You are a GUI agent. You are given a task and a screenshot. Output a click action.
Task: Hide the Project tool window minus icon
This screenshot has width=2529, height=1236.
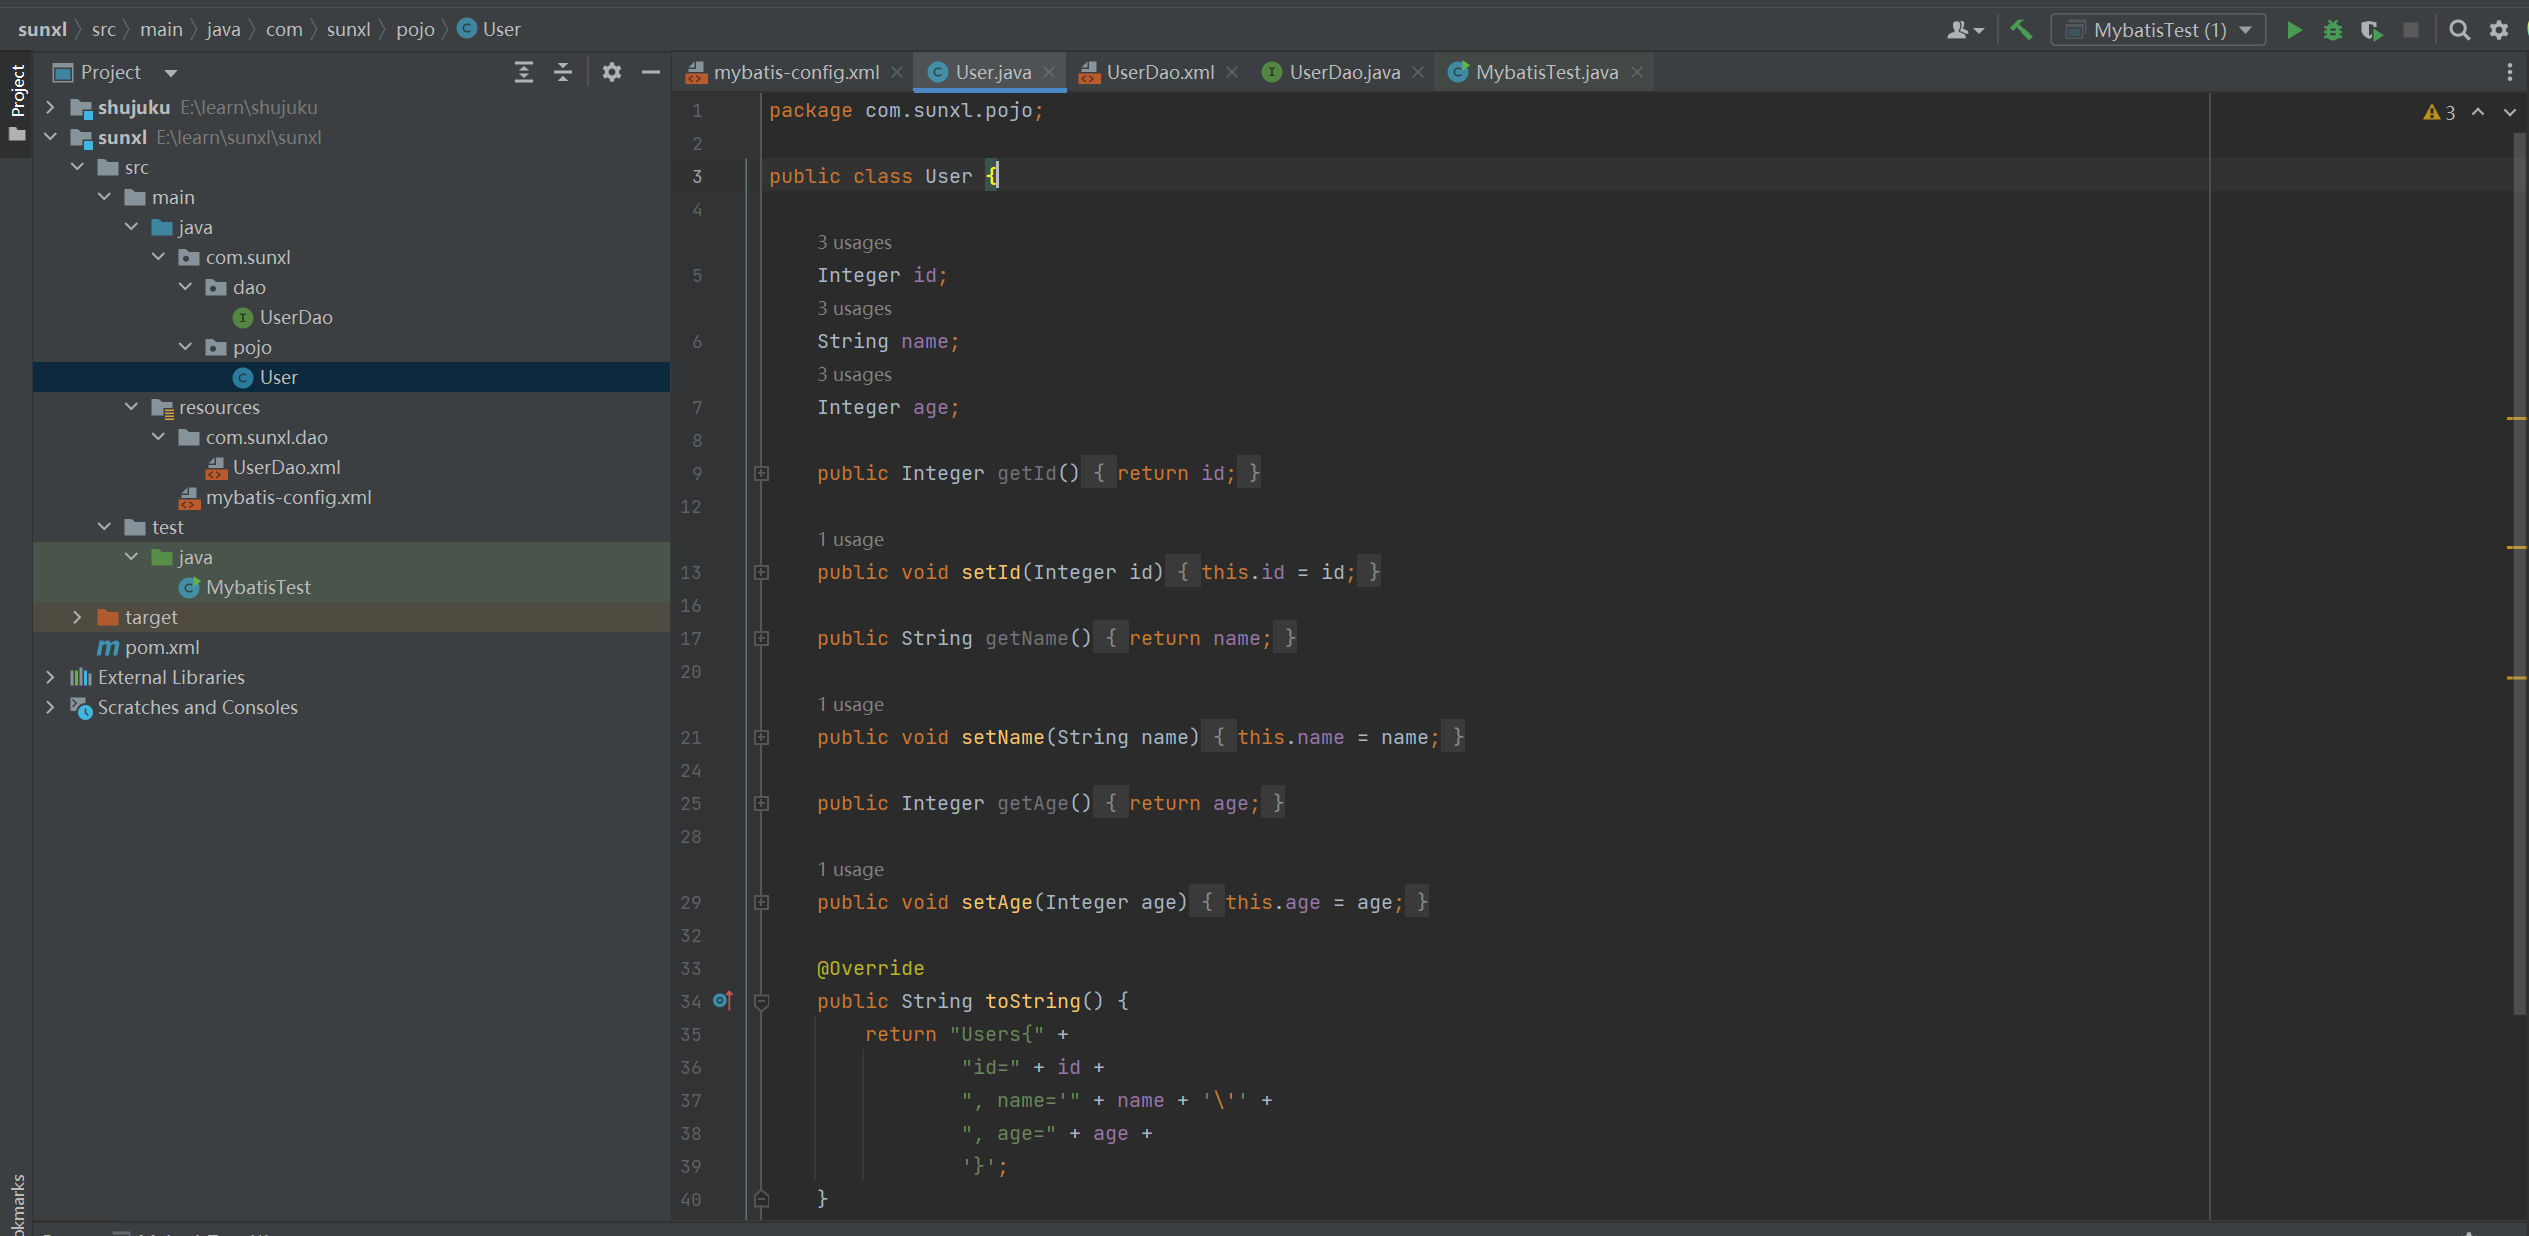click(651, 72)
